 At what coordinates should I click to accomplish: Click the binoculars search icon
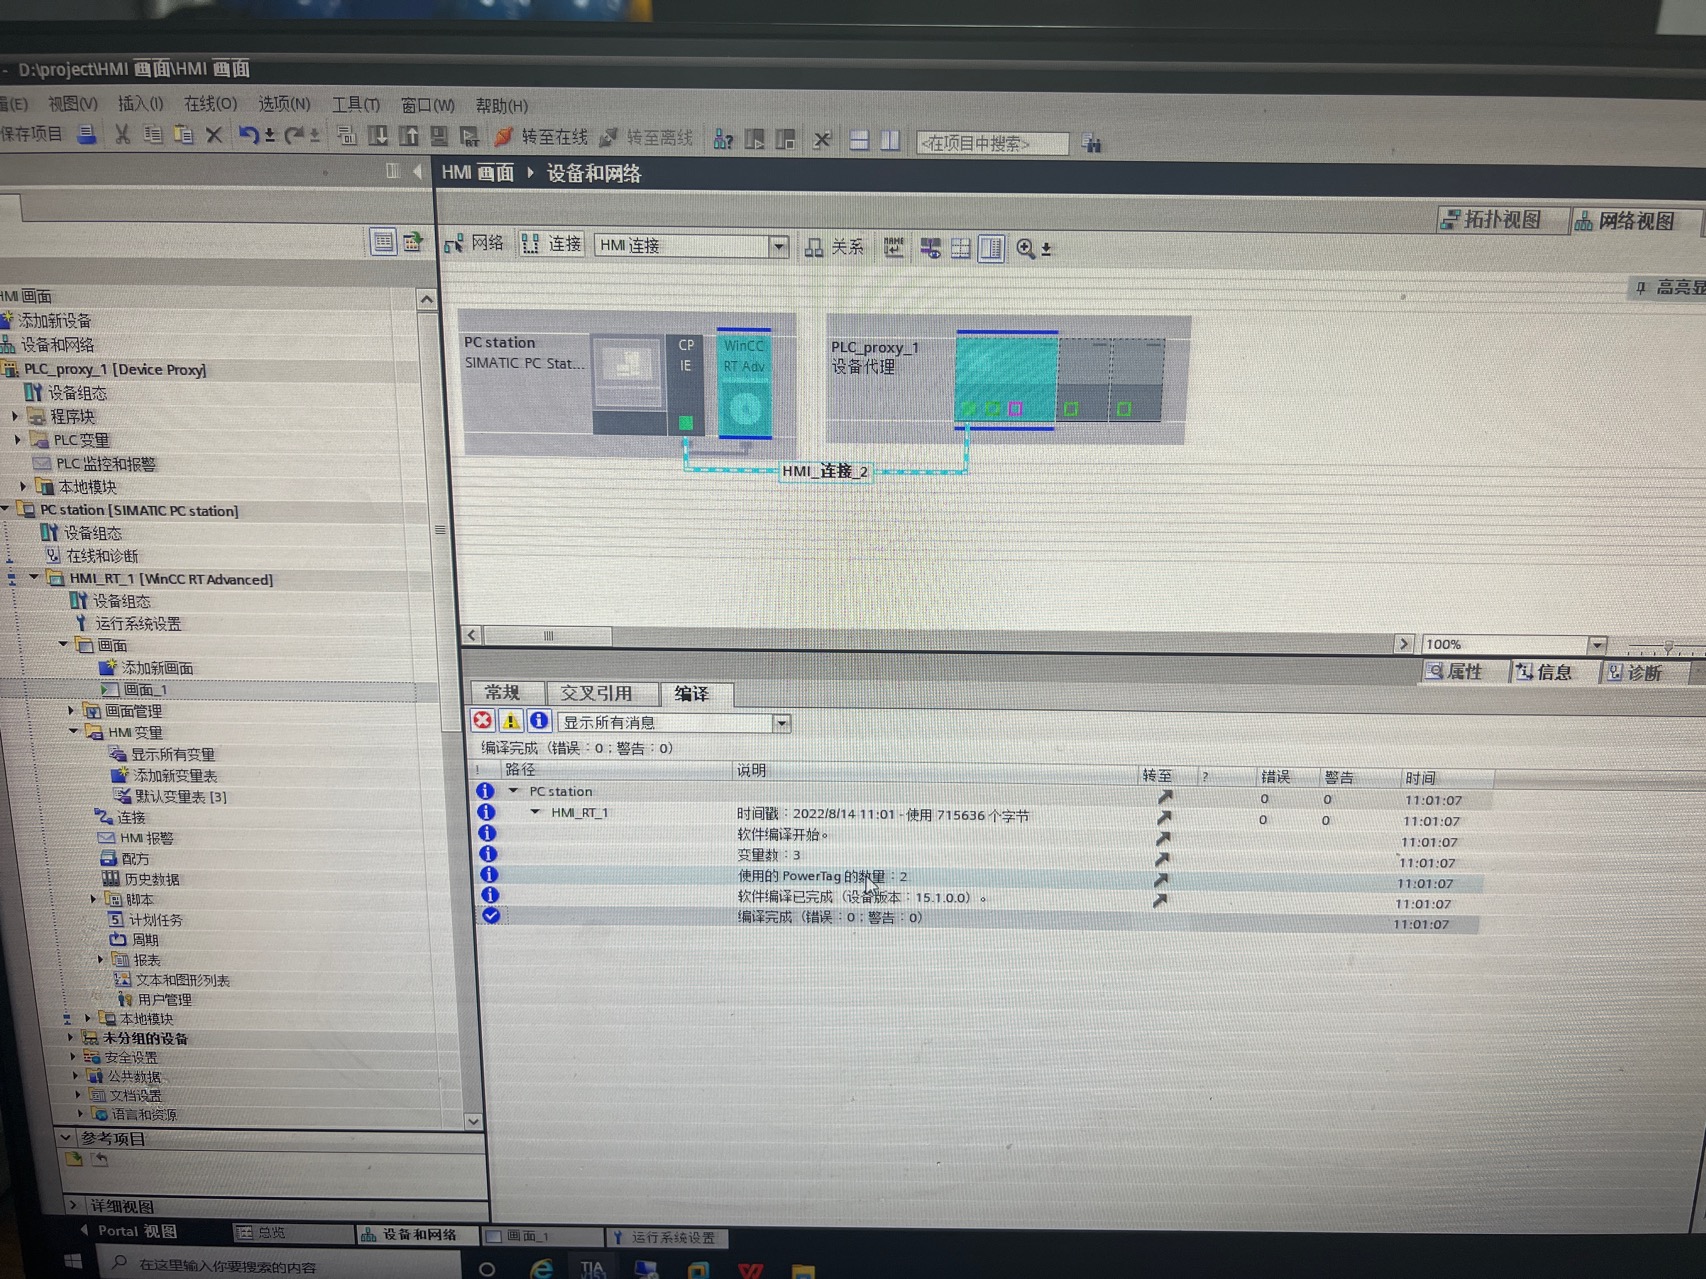1091,144
